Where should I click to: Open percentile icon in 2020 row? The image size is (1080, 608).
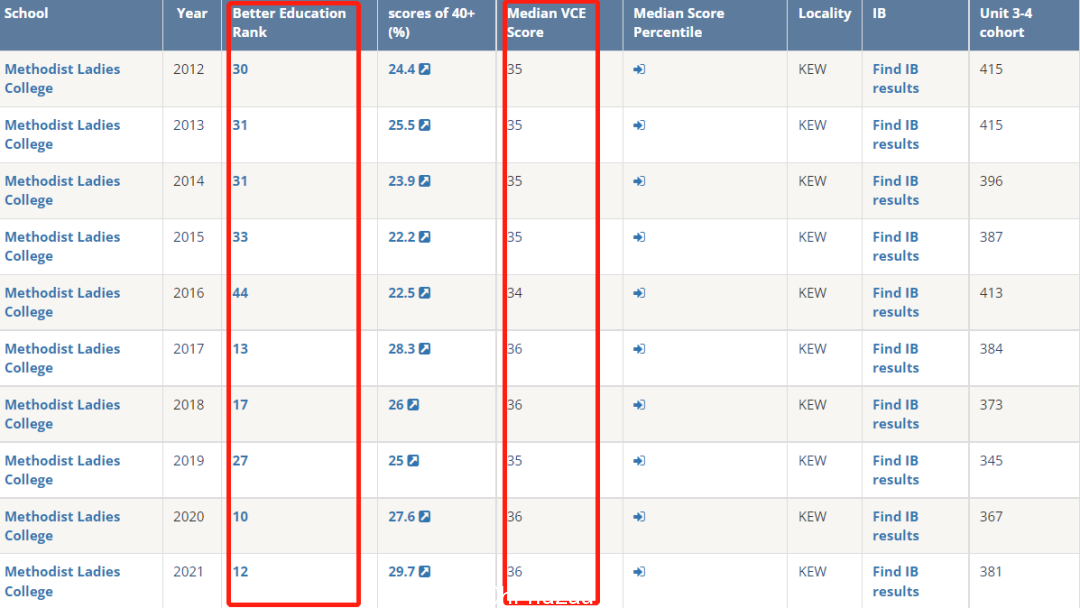point(639,516)
